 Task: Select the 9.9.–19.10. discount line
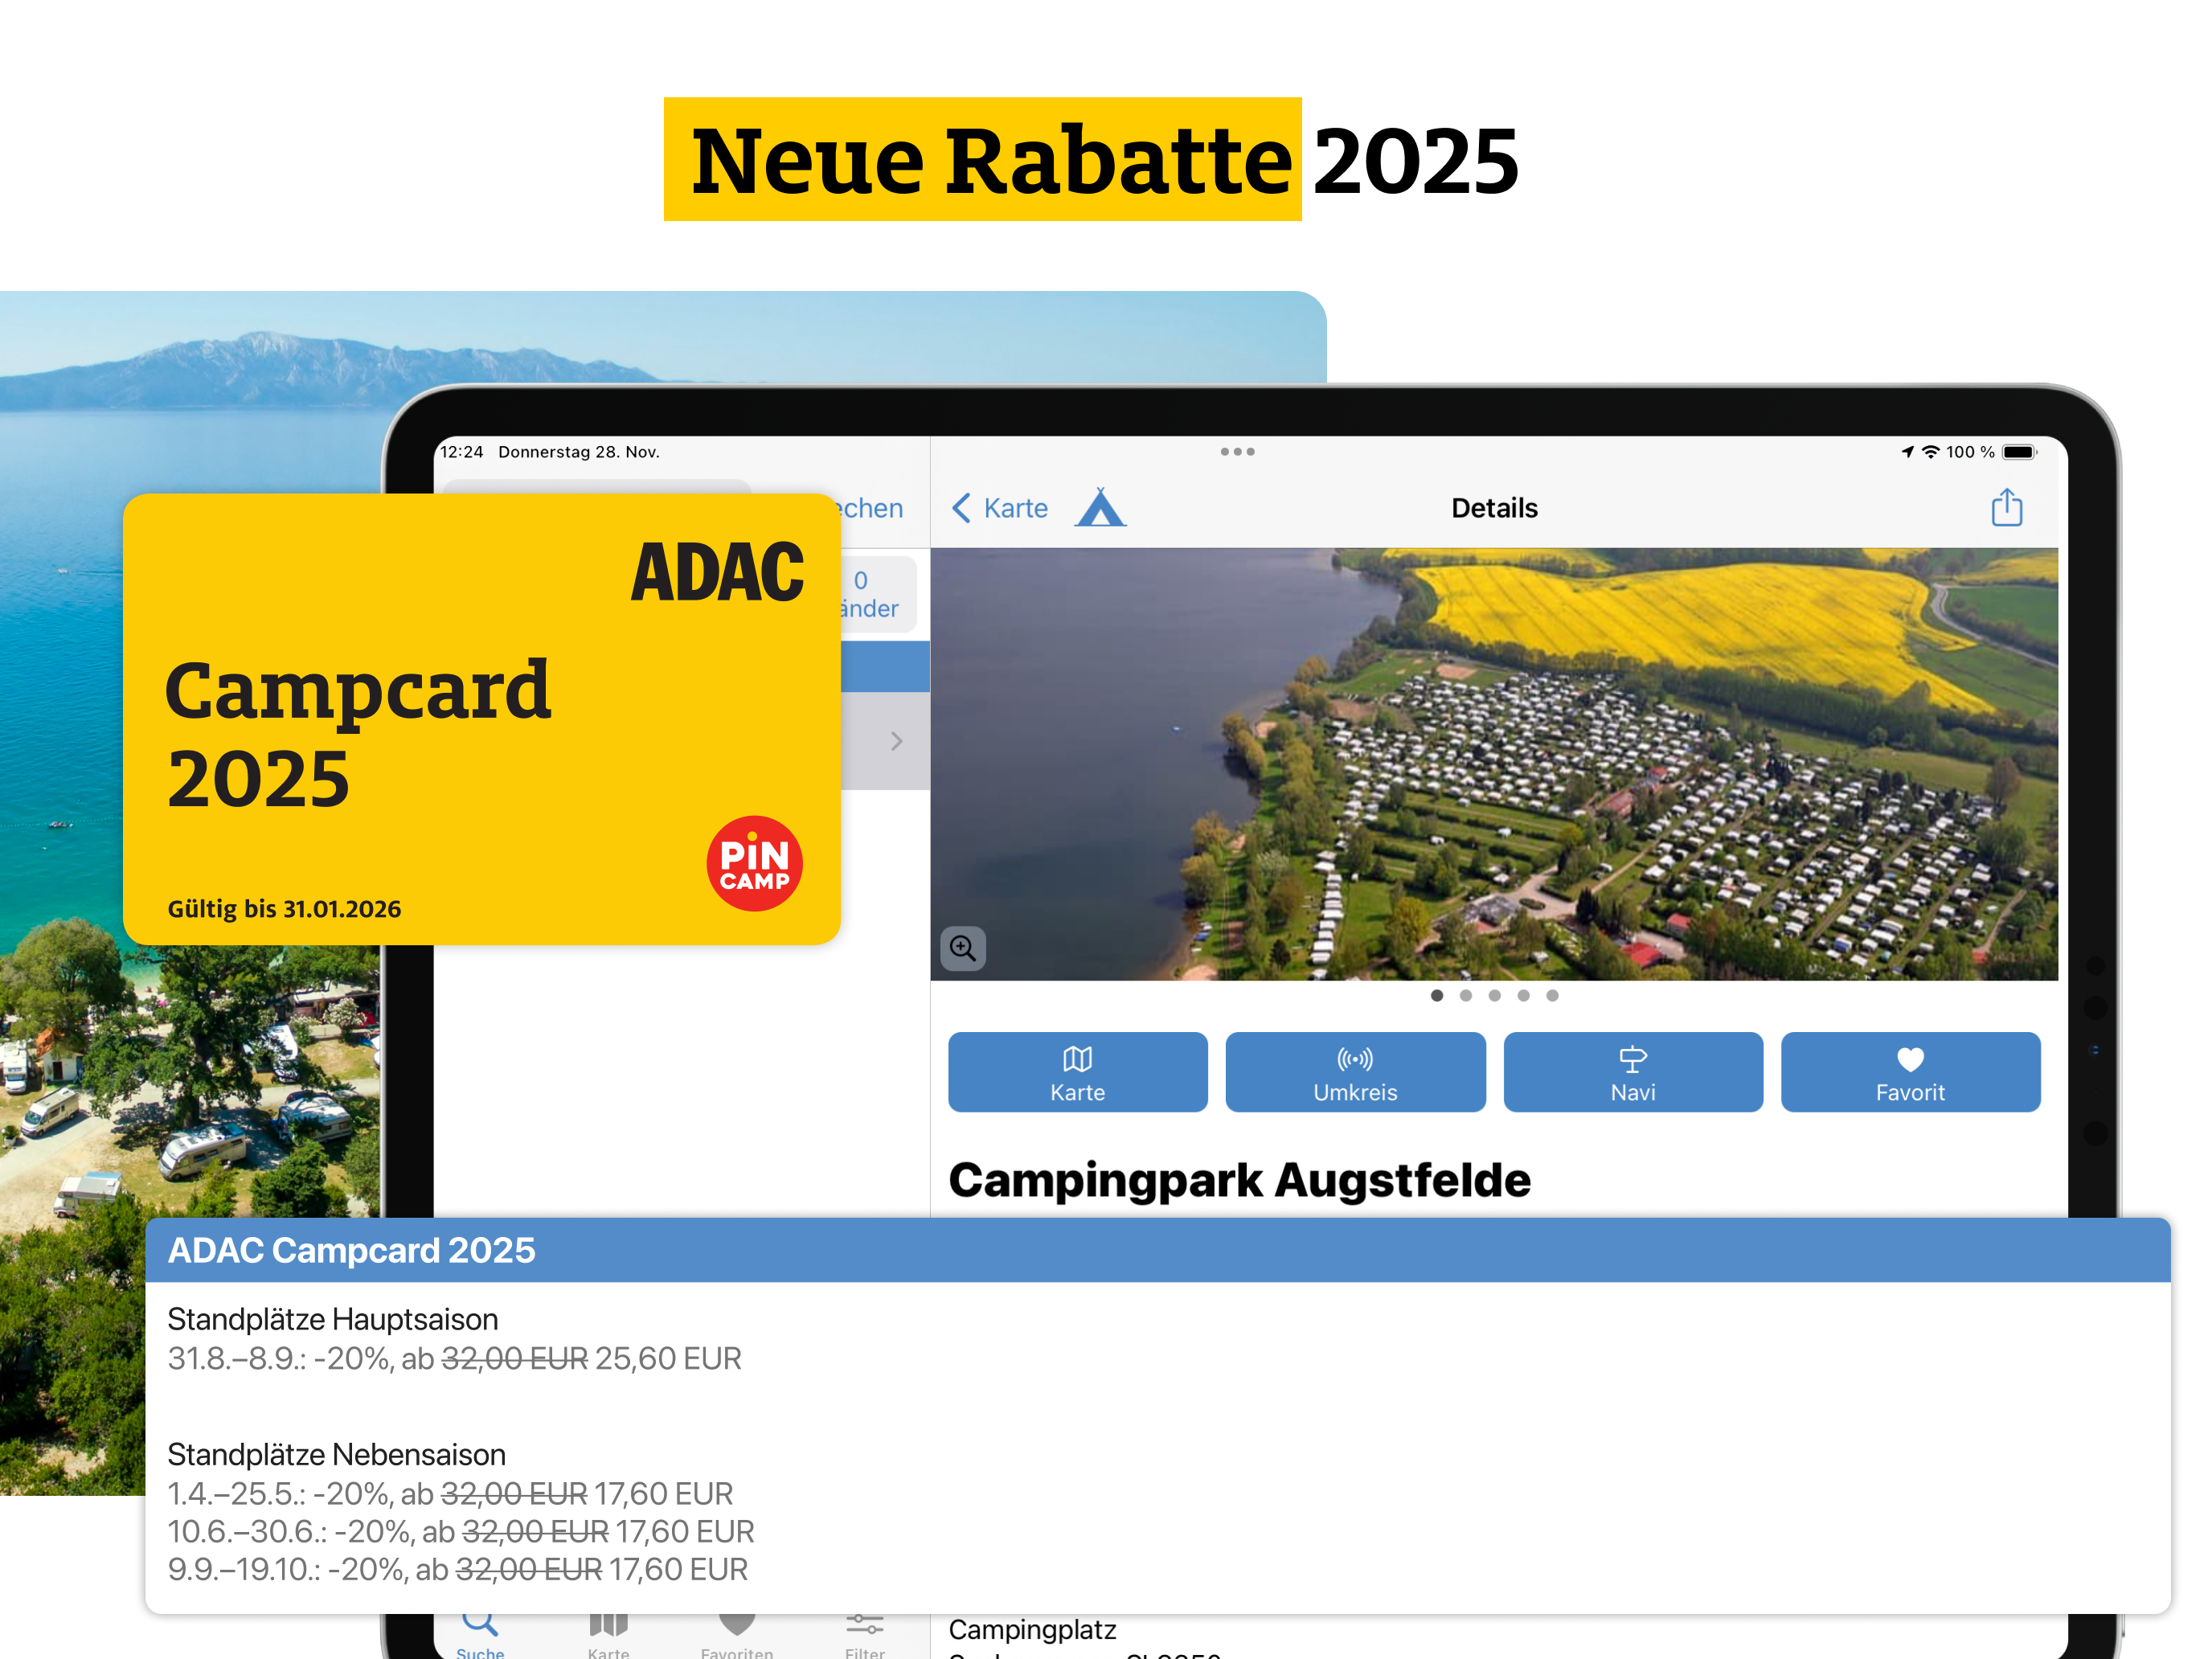click(457, 1569)
